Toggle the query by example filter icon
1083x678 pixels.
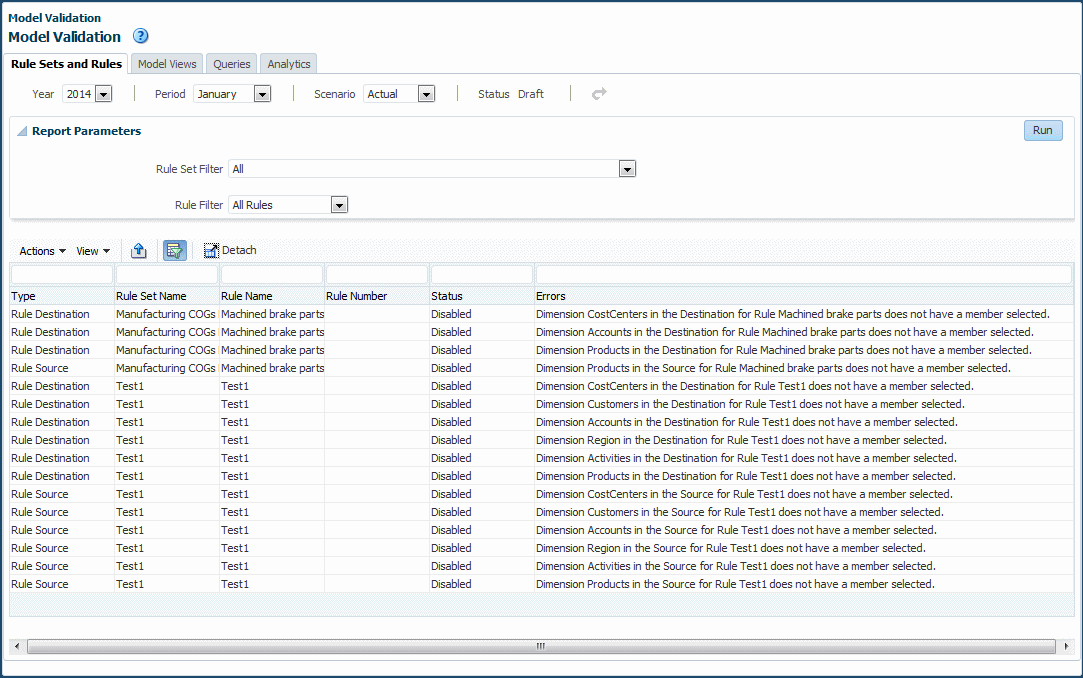[175, 251]
